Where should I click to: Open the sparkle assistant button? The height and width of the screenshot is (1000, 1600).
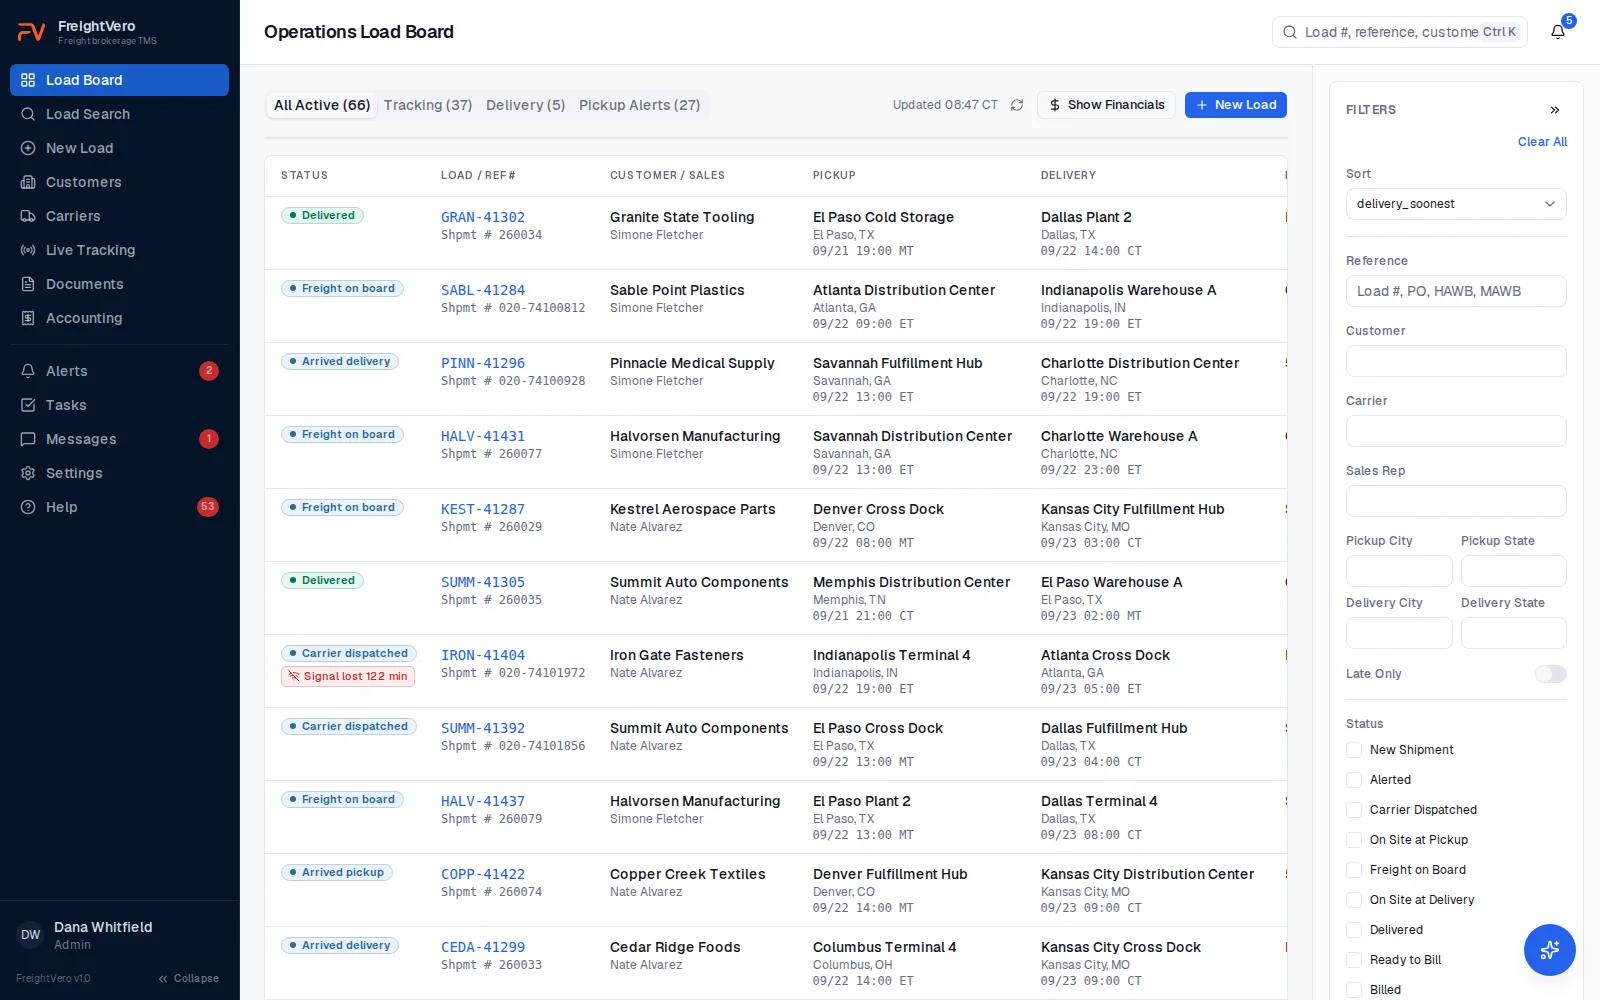pos(1549,950)
